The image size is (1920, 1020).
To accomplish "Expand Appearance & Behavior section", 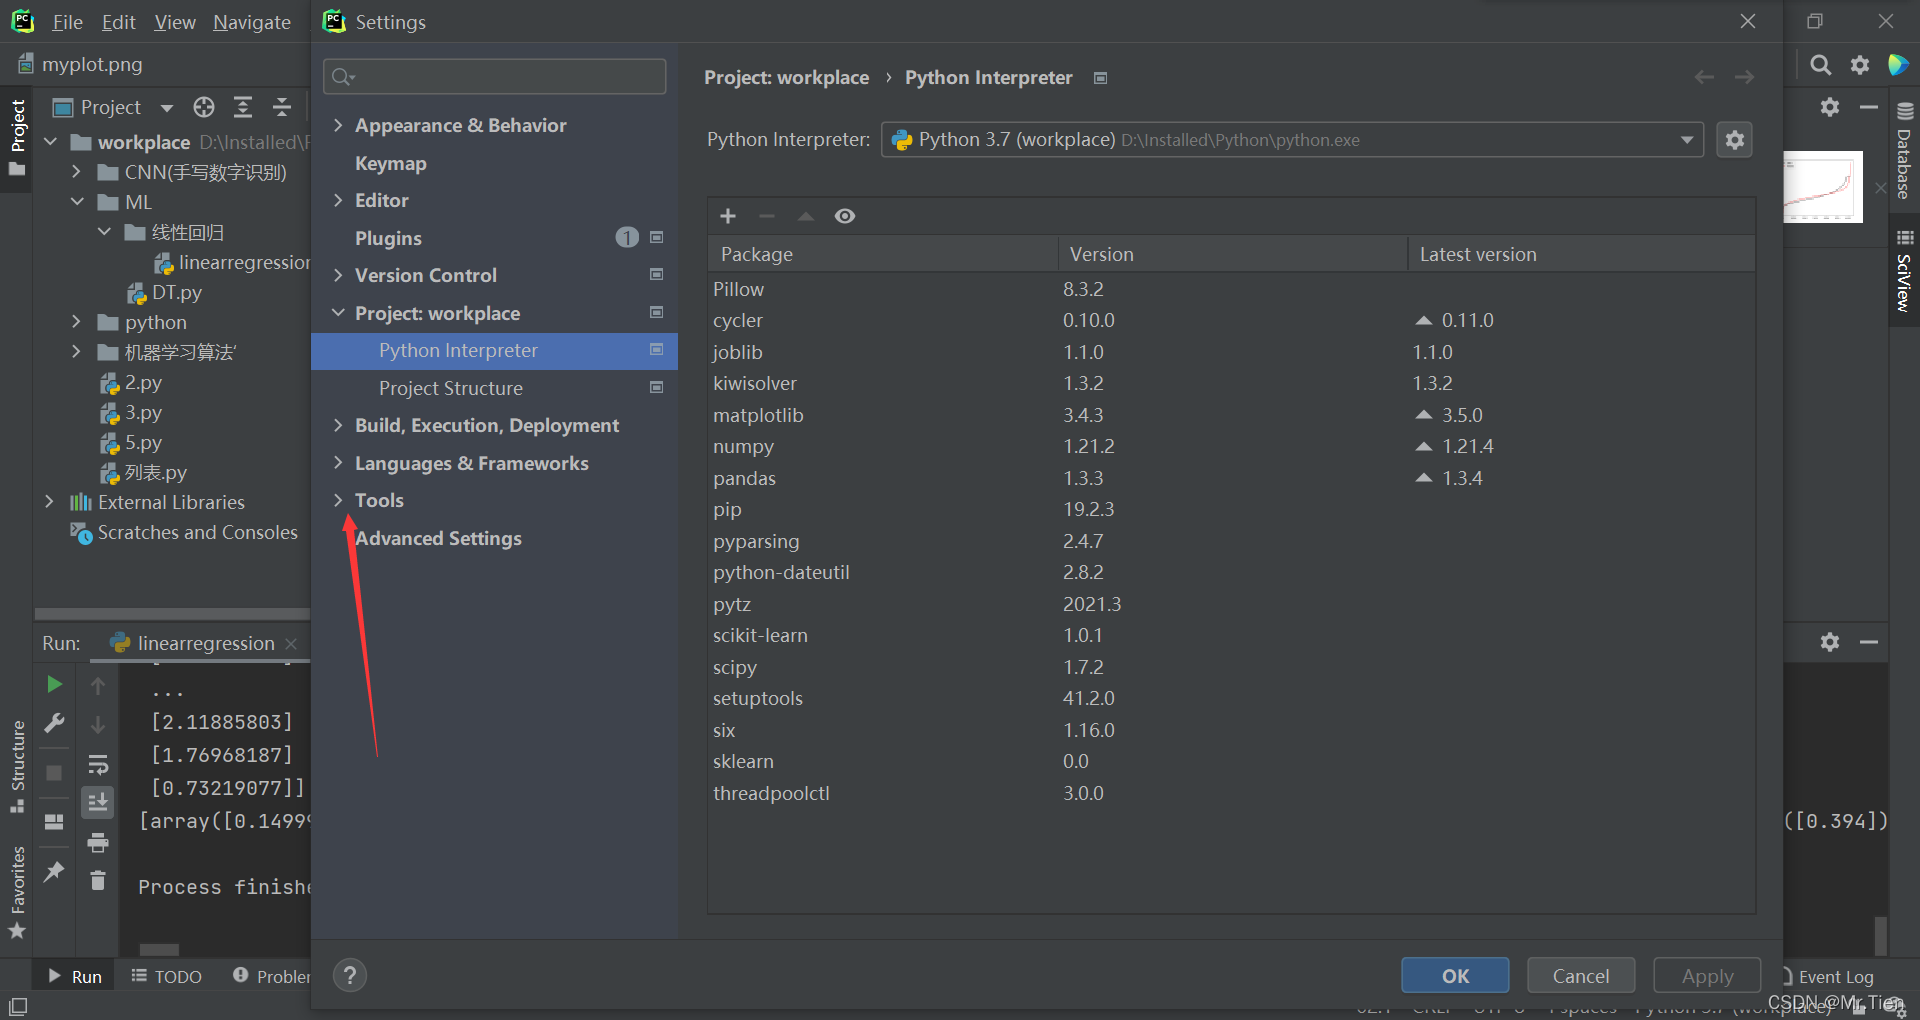I will pos(338,125).
